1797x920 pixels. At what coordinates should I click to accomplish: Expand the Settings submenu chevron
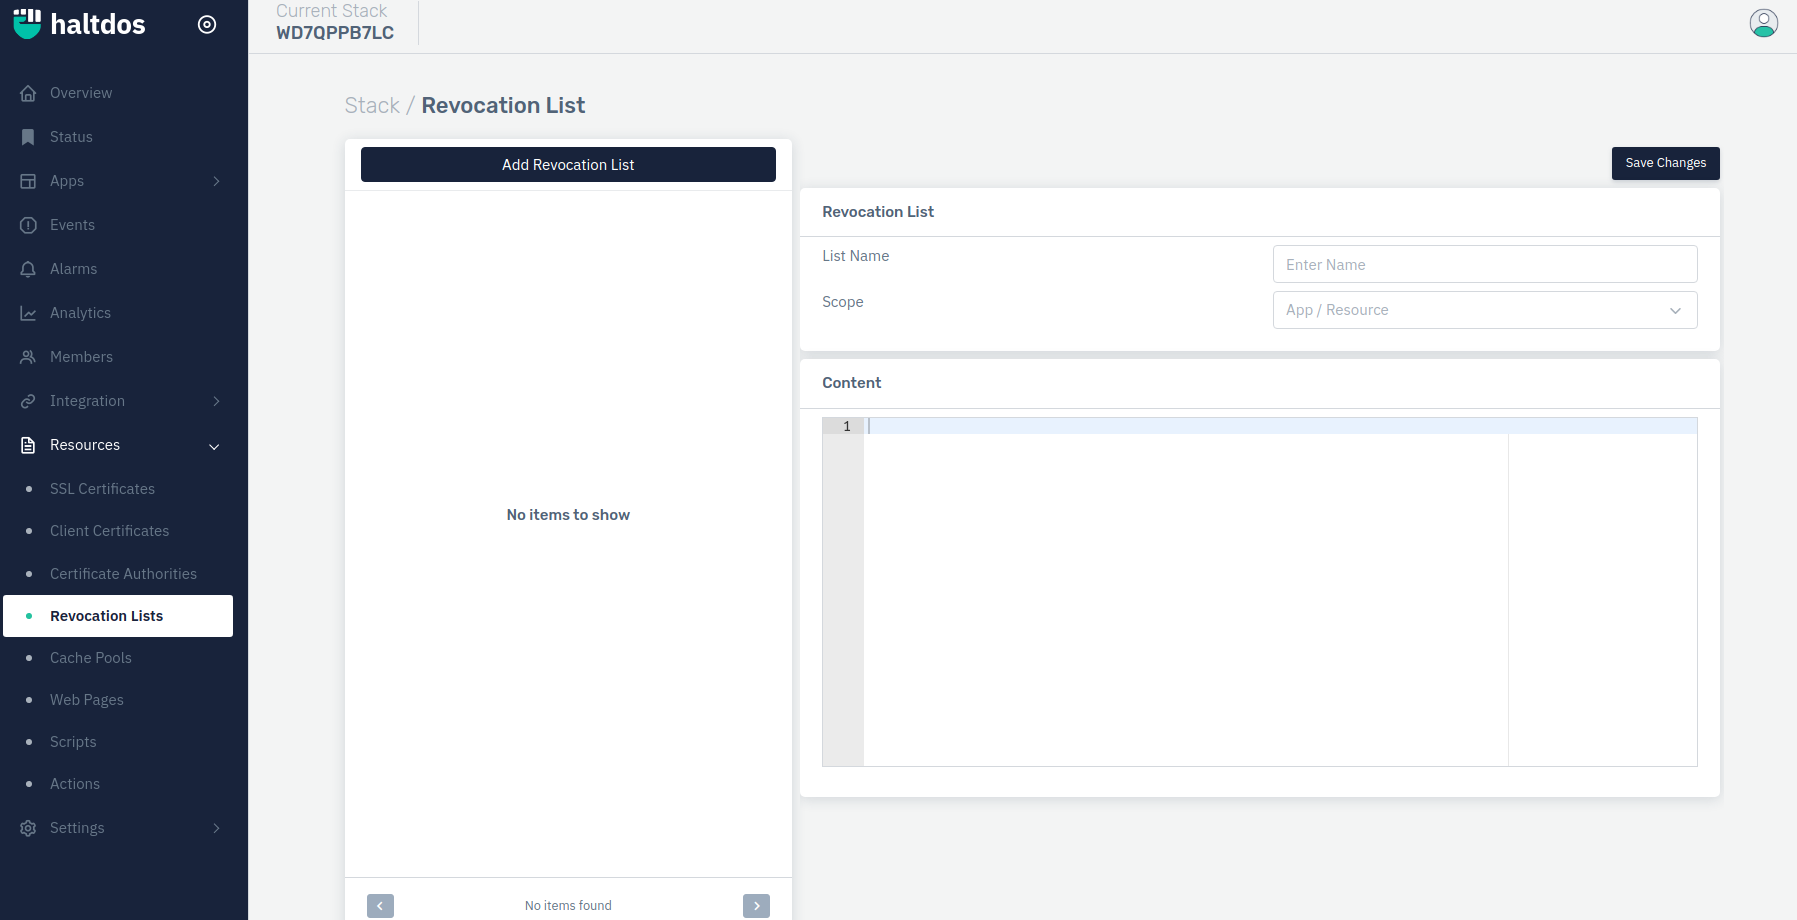216,828
